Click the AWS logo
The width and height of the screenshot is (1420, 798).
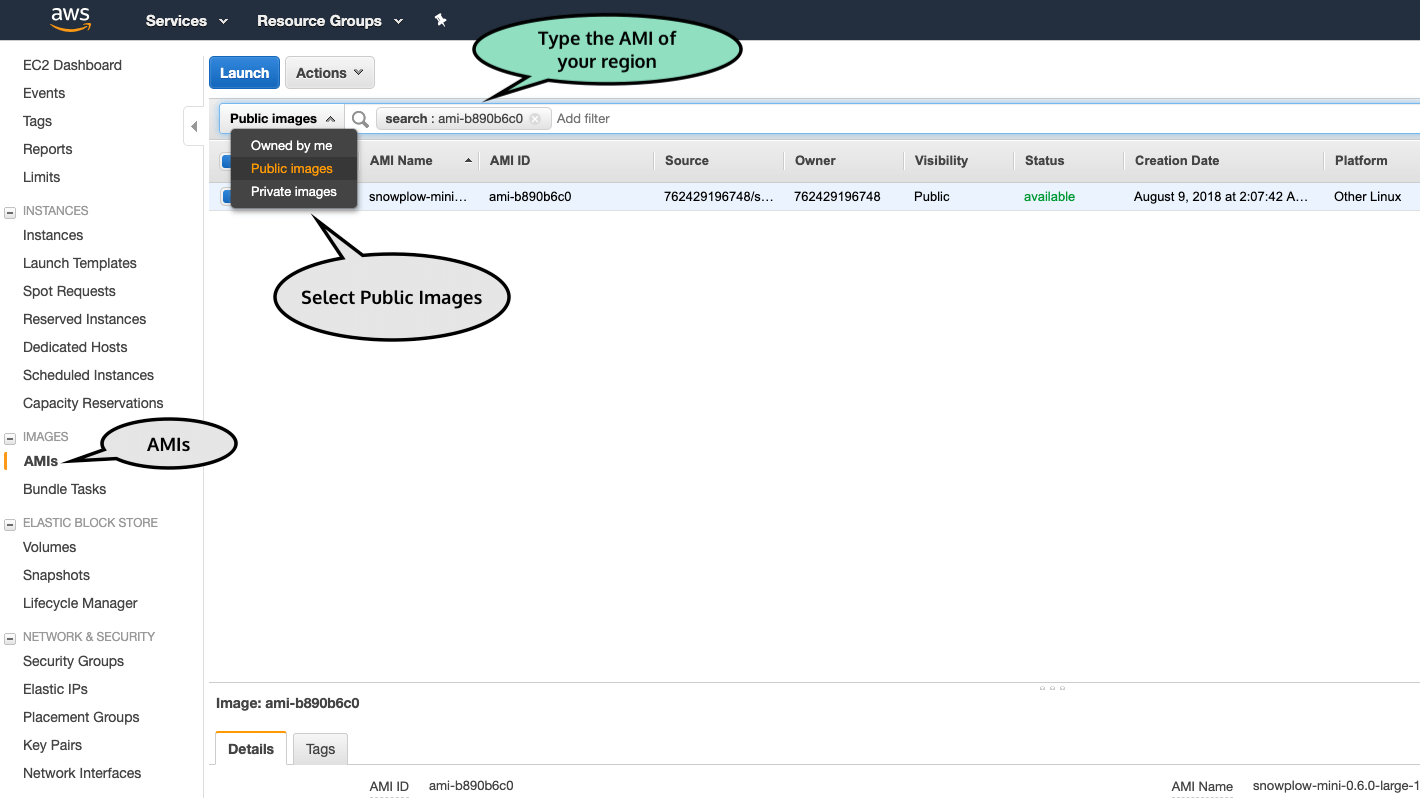click(71, 19)
